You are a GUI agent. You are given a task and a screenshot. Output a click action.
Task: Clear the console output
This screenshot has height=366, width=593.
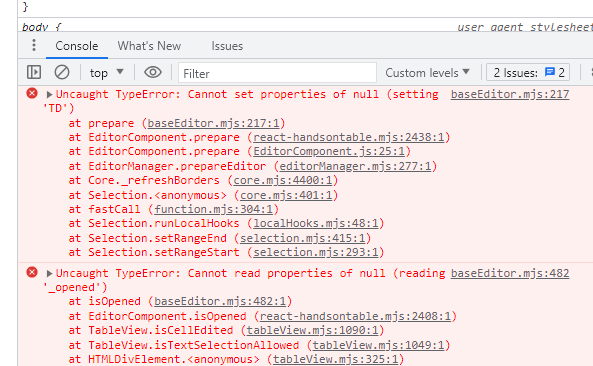(x=62, y=72)
